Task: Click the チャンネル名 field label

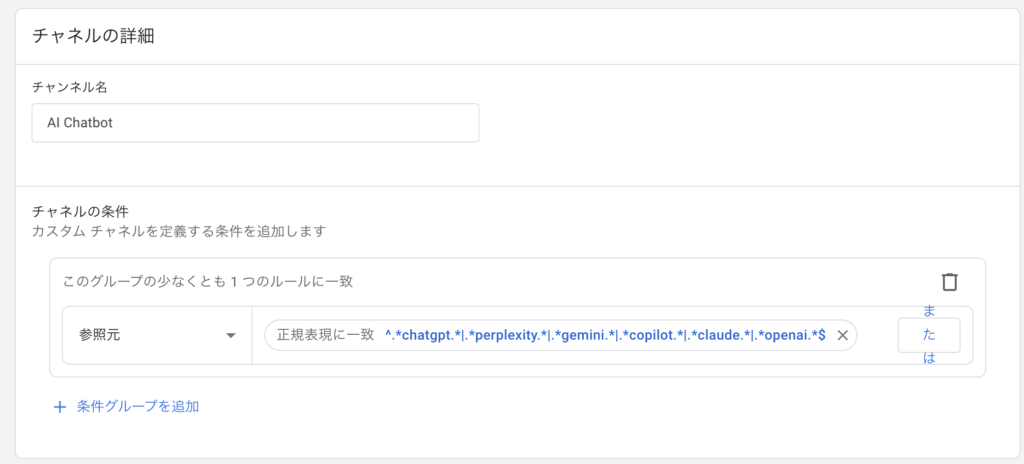Action: (x=70, y=87)
